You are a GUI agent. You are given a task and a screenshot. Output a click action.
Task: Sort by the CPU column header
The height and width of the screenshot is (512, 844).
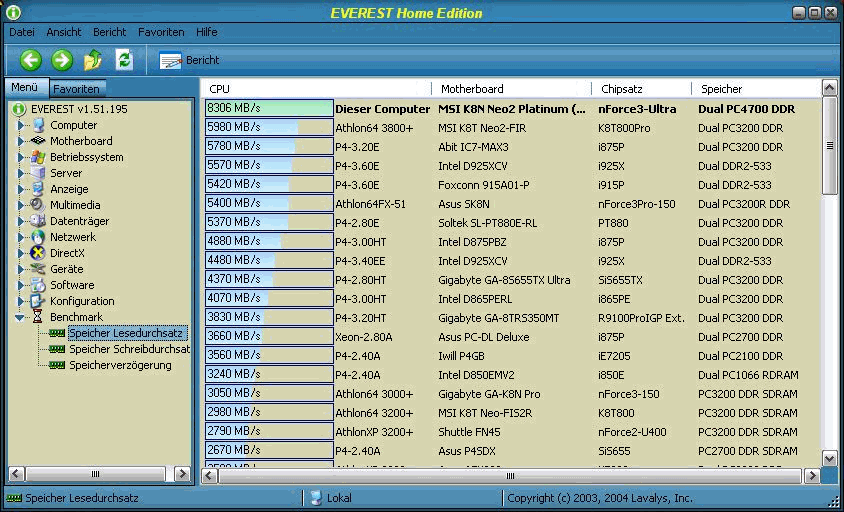[316, 89]
